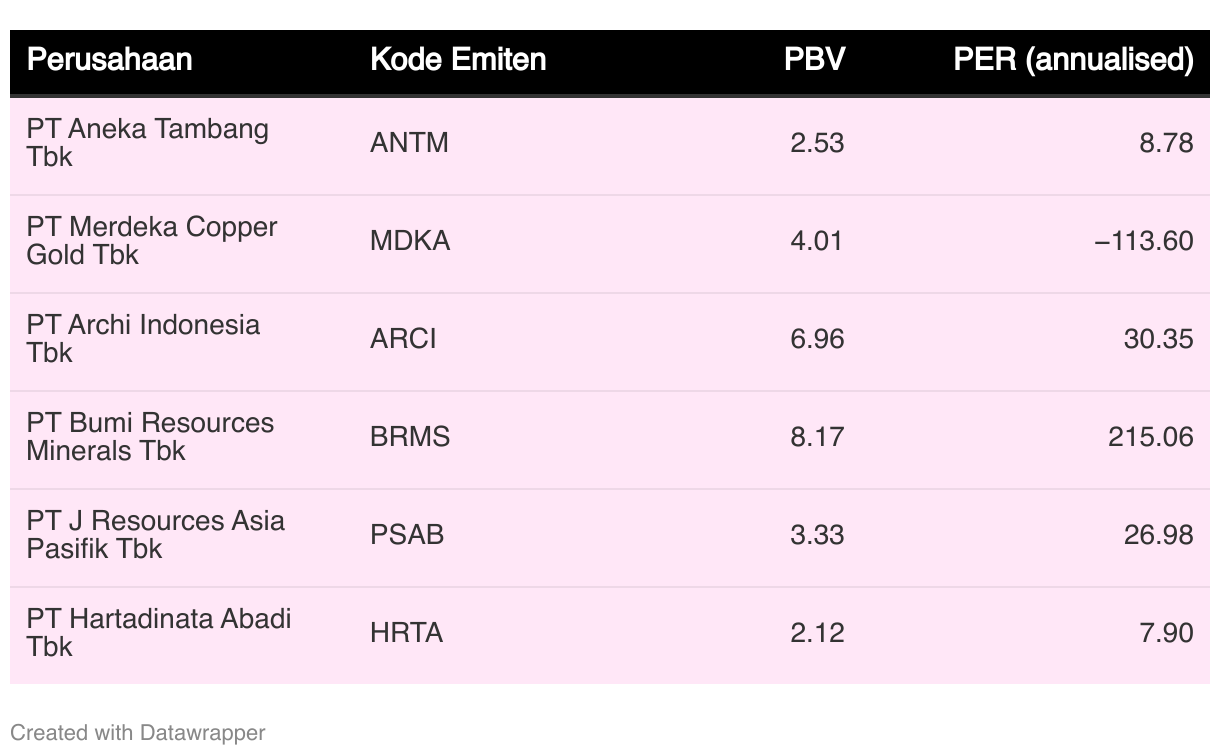The image size is (1220, 756).
Task: Click the HRTA ticker code
Action: tap(406, 633)
